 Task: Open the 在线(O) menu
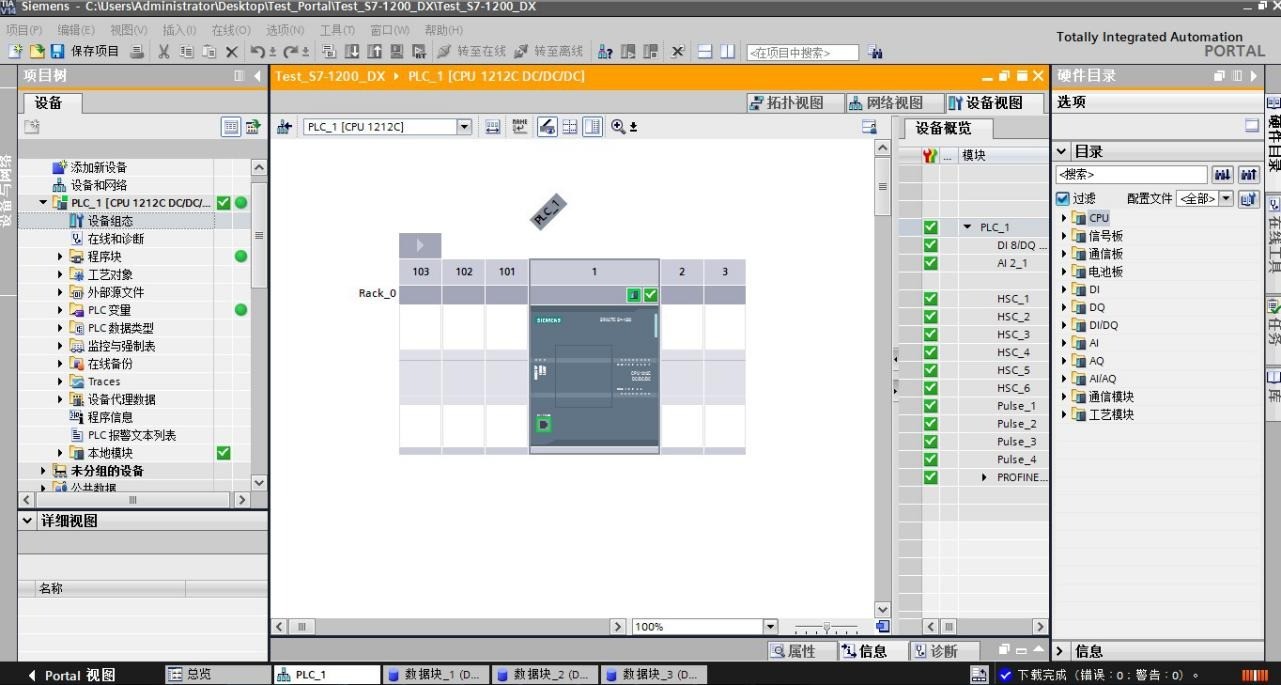[x=231, y=30]
